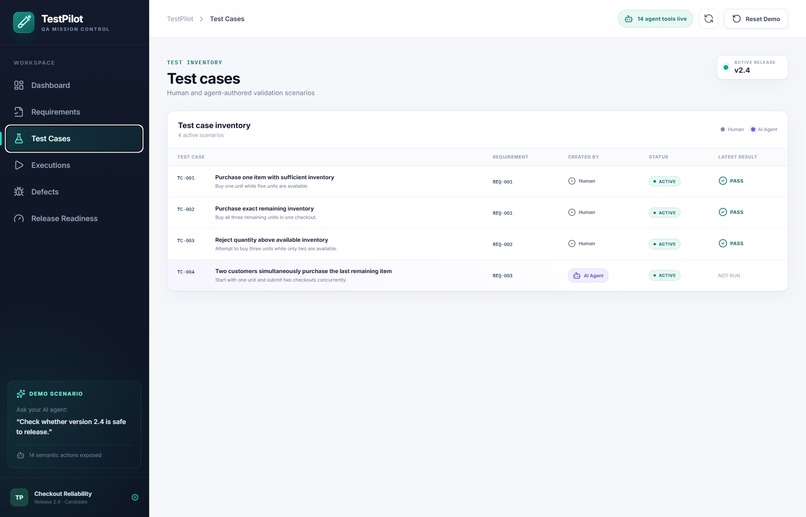Screen dimensions: 806x517
Task: Open the Defects page
Action: (x=74, y=192)
